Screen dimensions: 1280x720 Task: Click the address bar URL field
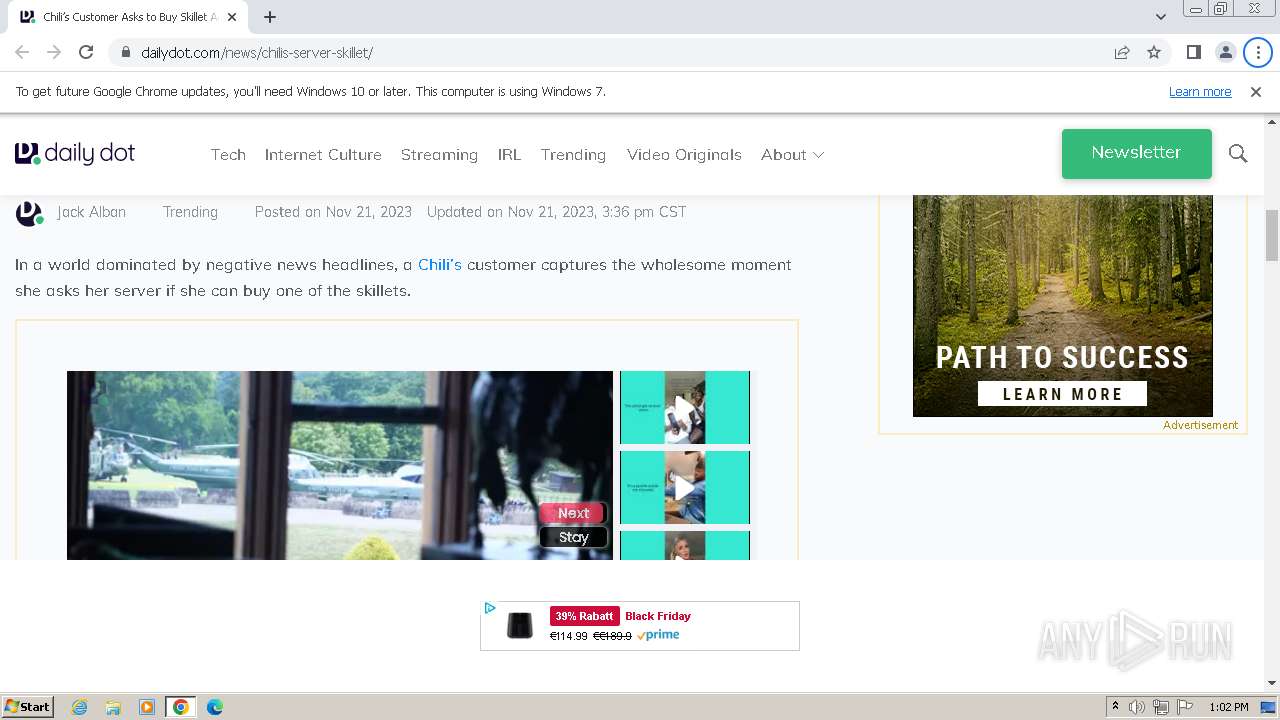tap(620, 52)
